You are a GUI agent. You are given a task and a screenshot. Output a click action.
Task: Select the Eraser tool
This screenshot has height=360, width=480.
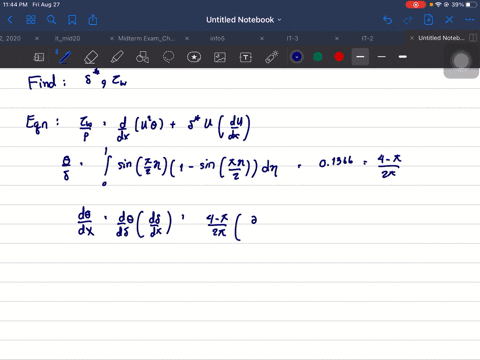91,57
